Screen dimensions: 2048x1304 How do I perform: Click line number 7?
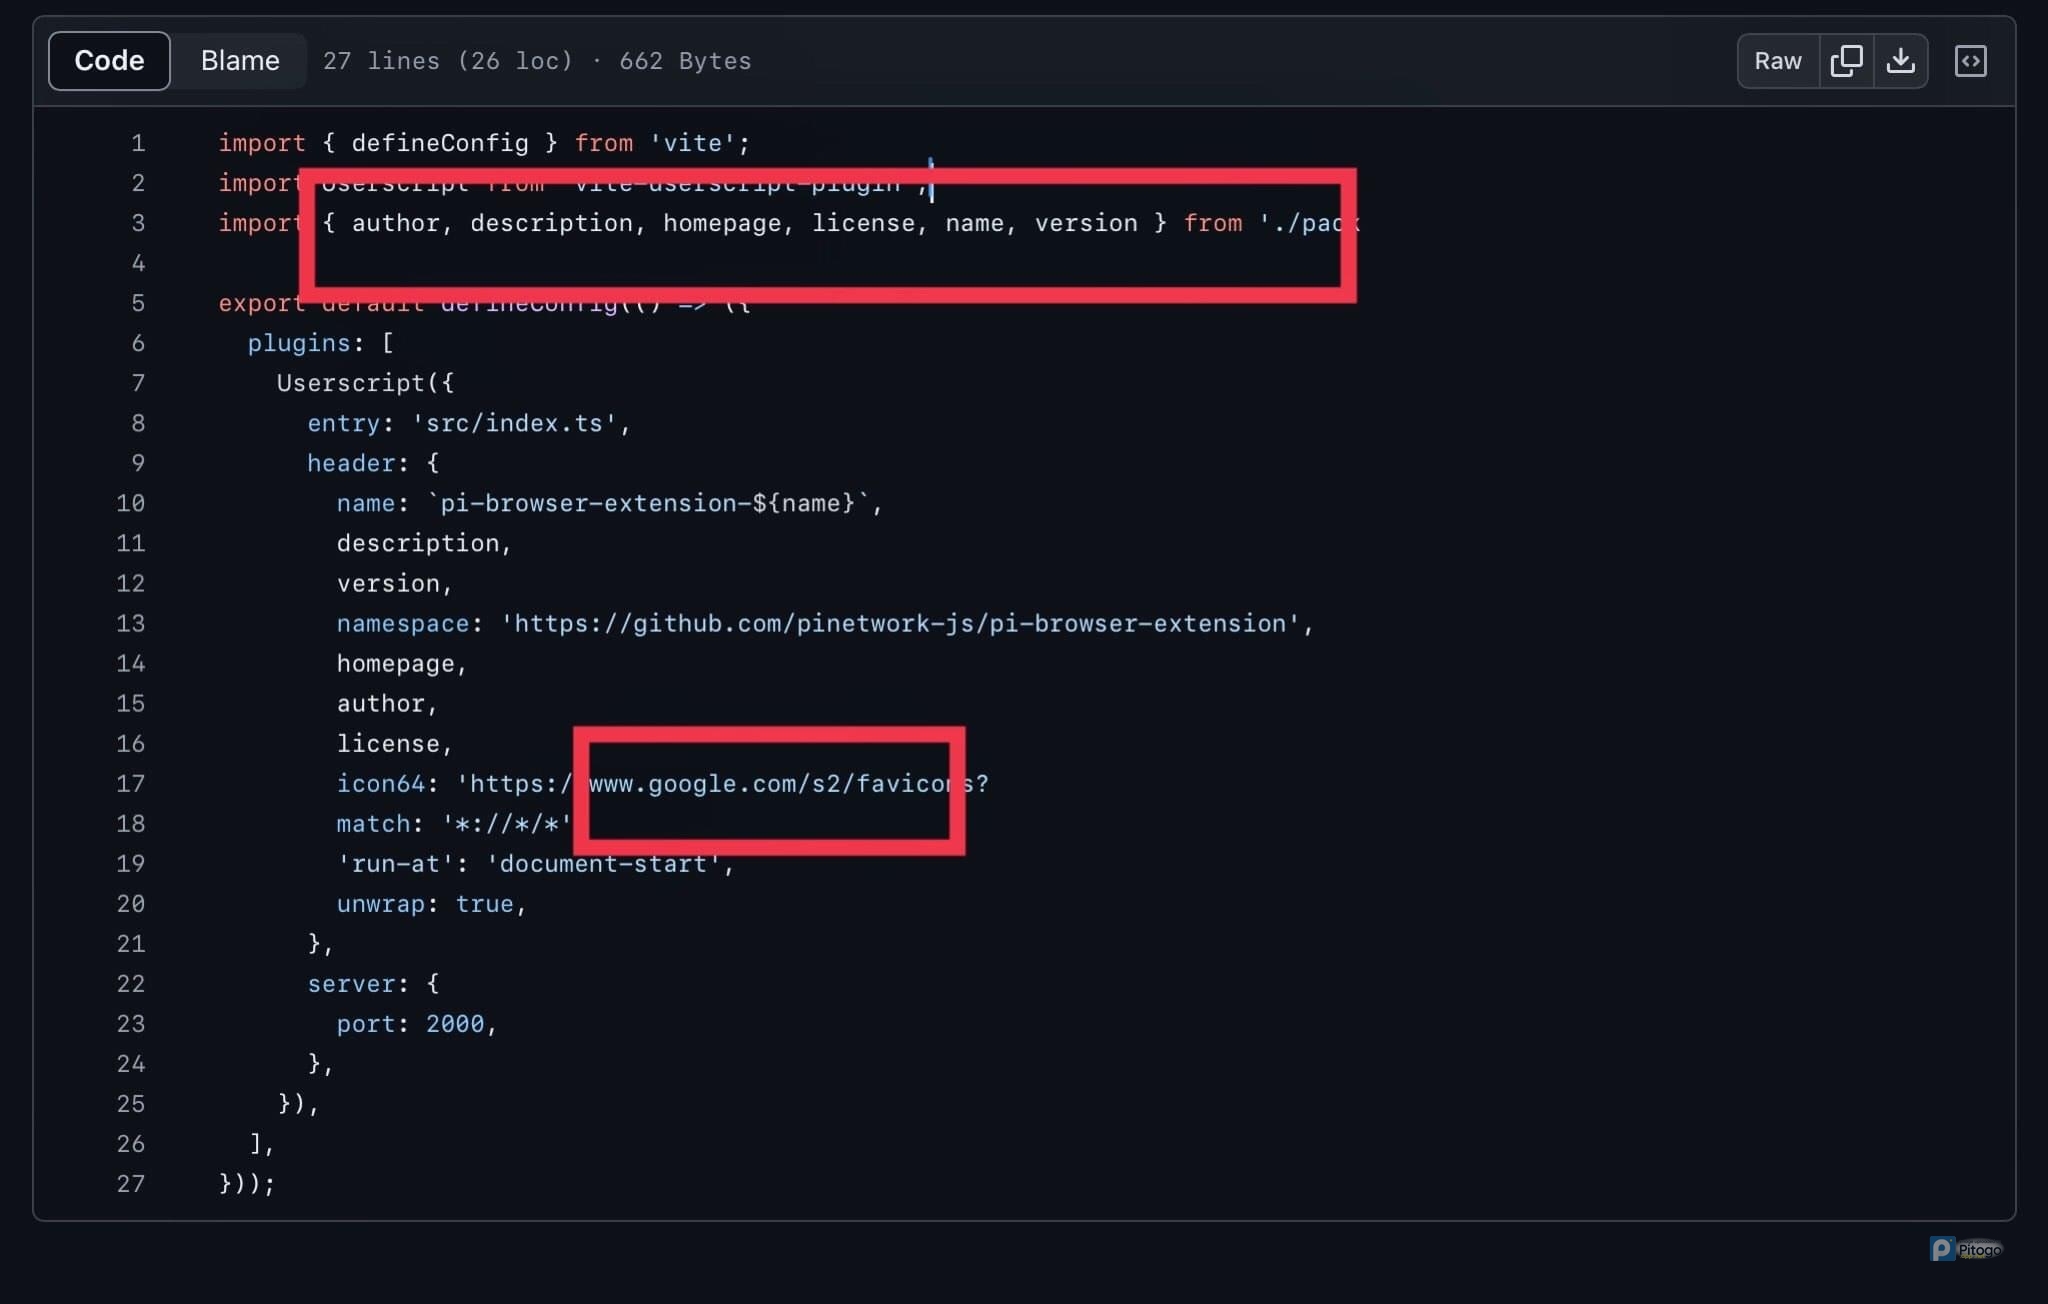point(138,383)
